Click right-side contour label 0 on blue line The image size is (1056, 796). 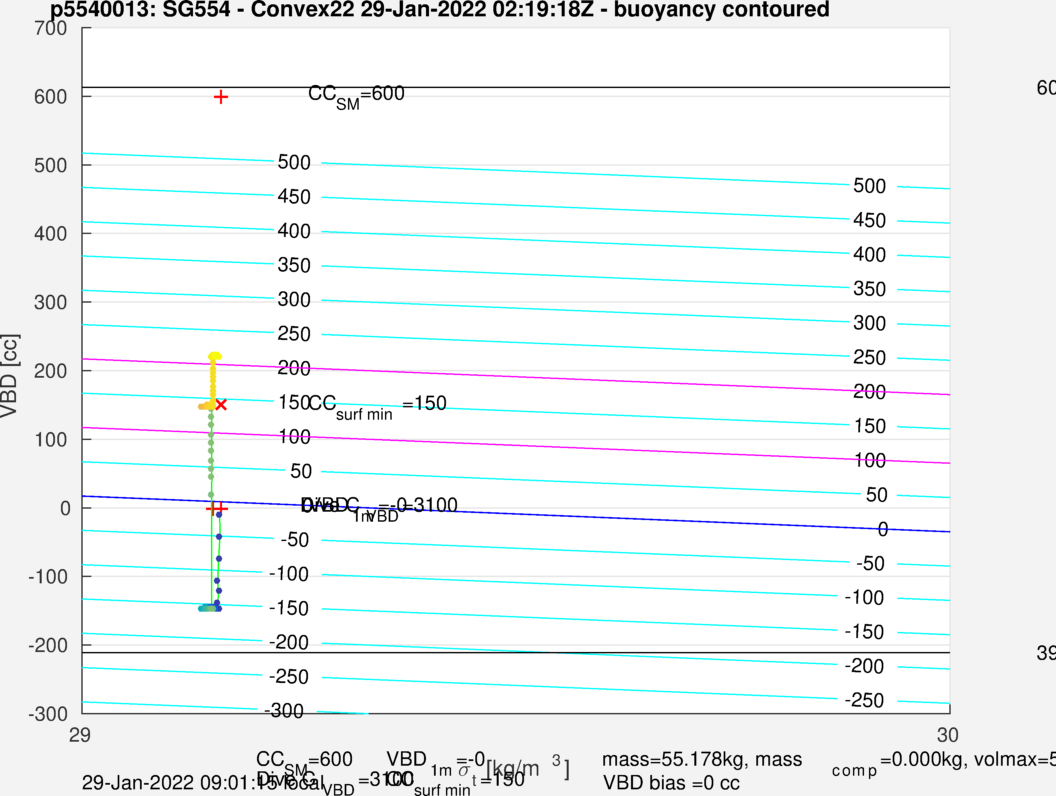[882, 530]
